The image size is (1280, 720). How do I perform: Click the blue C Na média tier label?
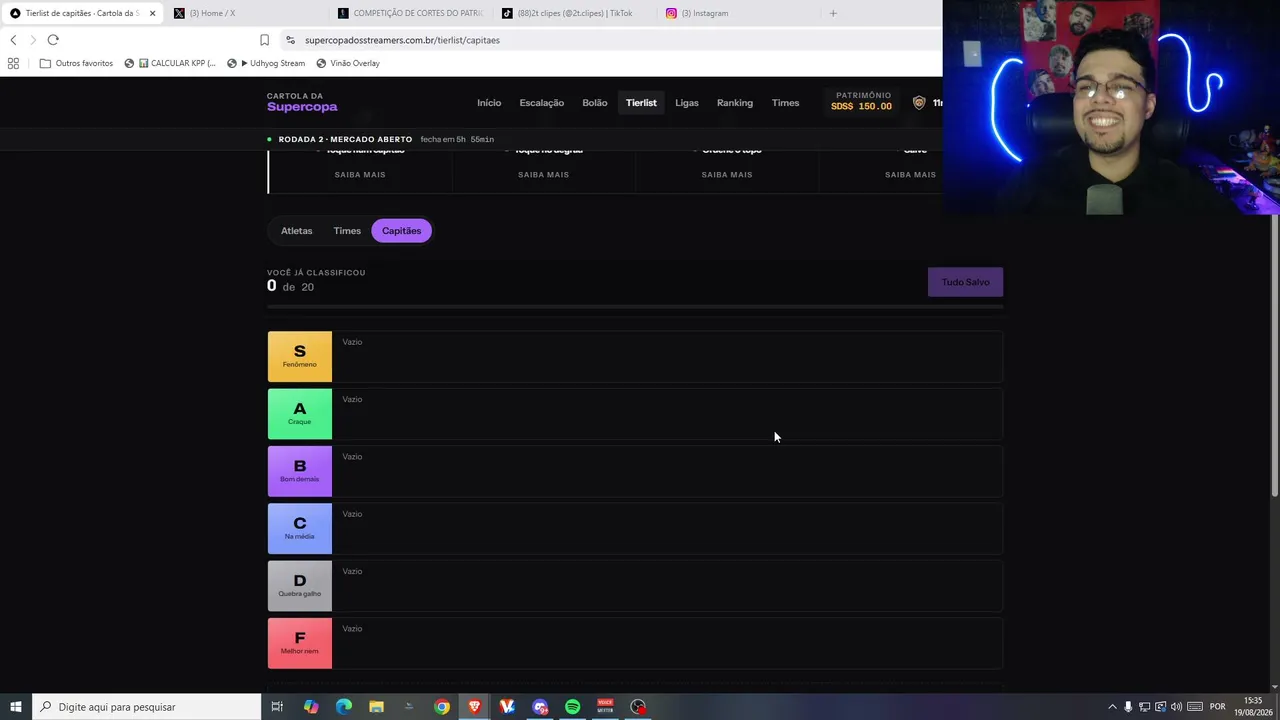click(300, 529)
